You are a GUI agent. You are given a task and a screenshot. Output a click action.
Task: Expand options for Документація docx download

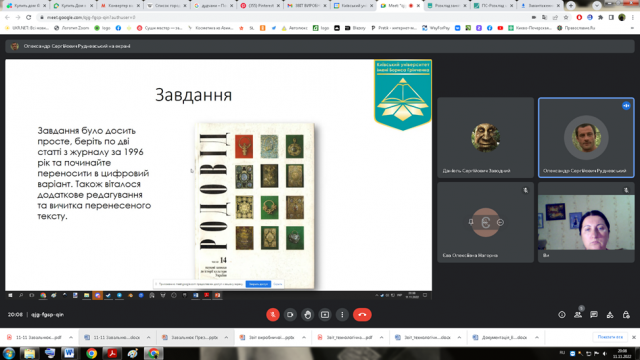tap(537, 338)
